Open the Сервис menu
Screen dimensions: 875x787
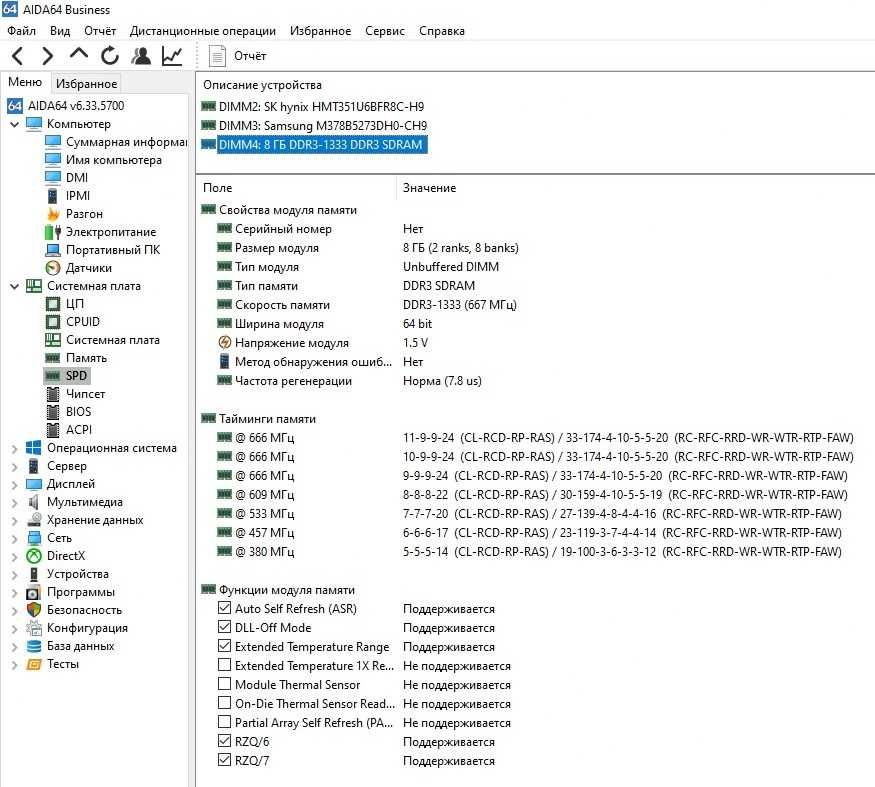pos(385,31)
